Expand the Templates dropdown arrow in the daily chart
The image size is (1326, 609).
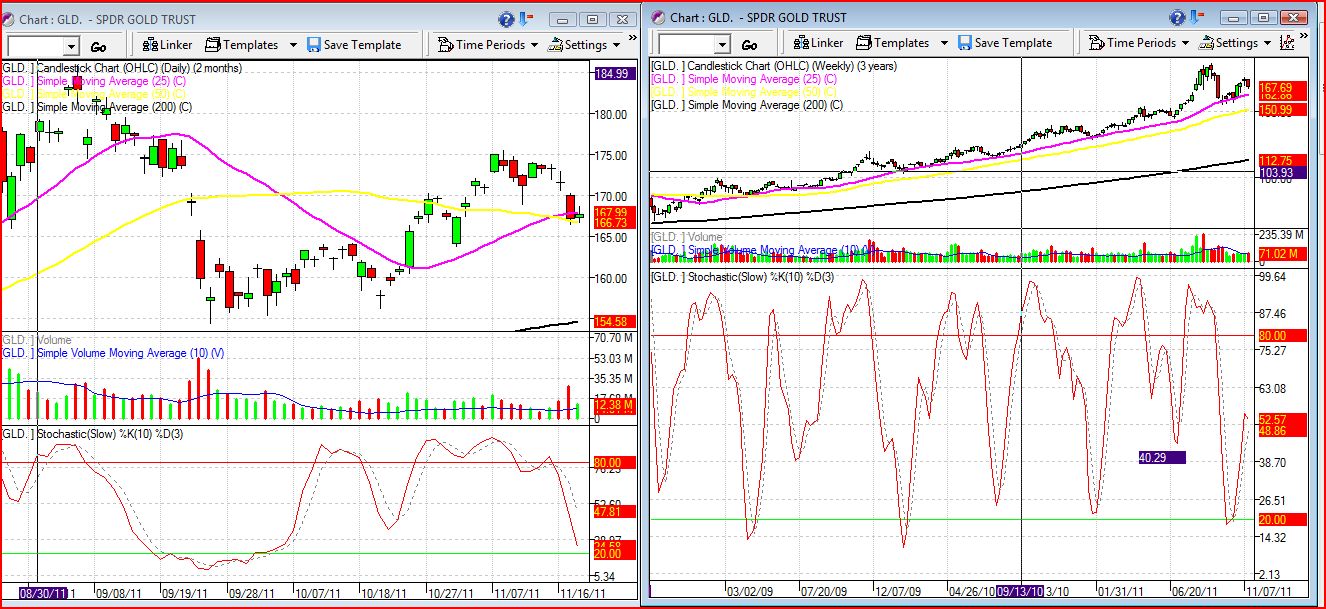pos(293,45)
